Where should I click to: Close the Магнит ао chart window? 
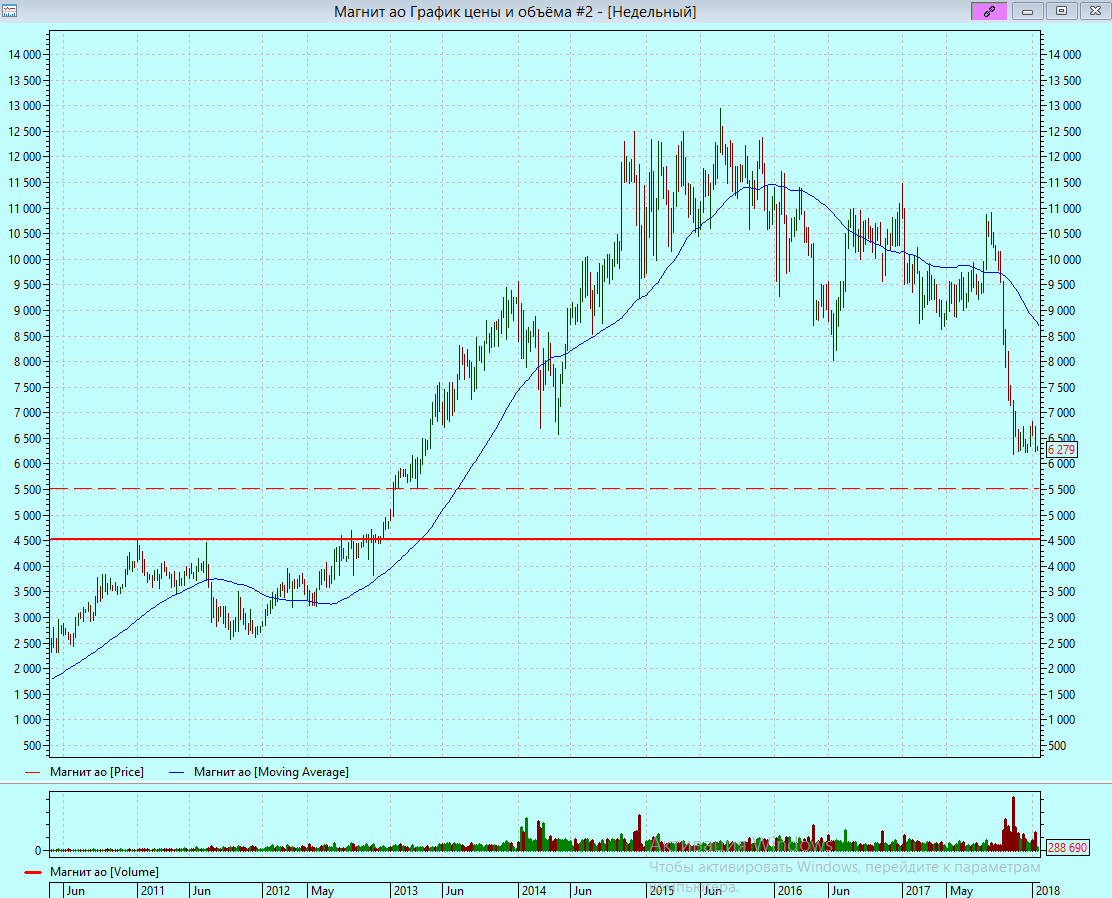point(1095,11)
